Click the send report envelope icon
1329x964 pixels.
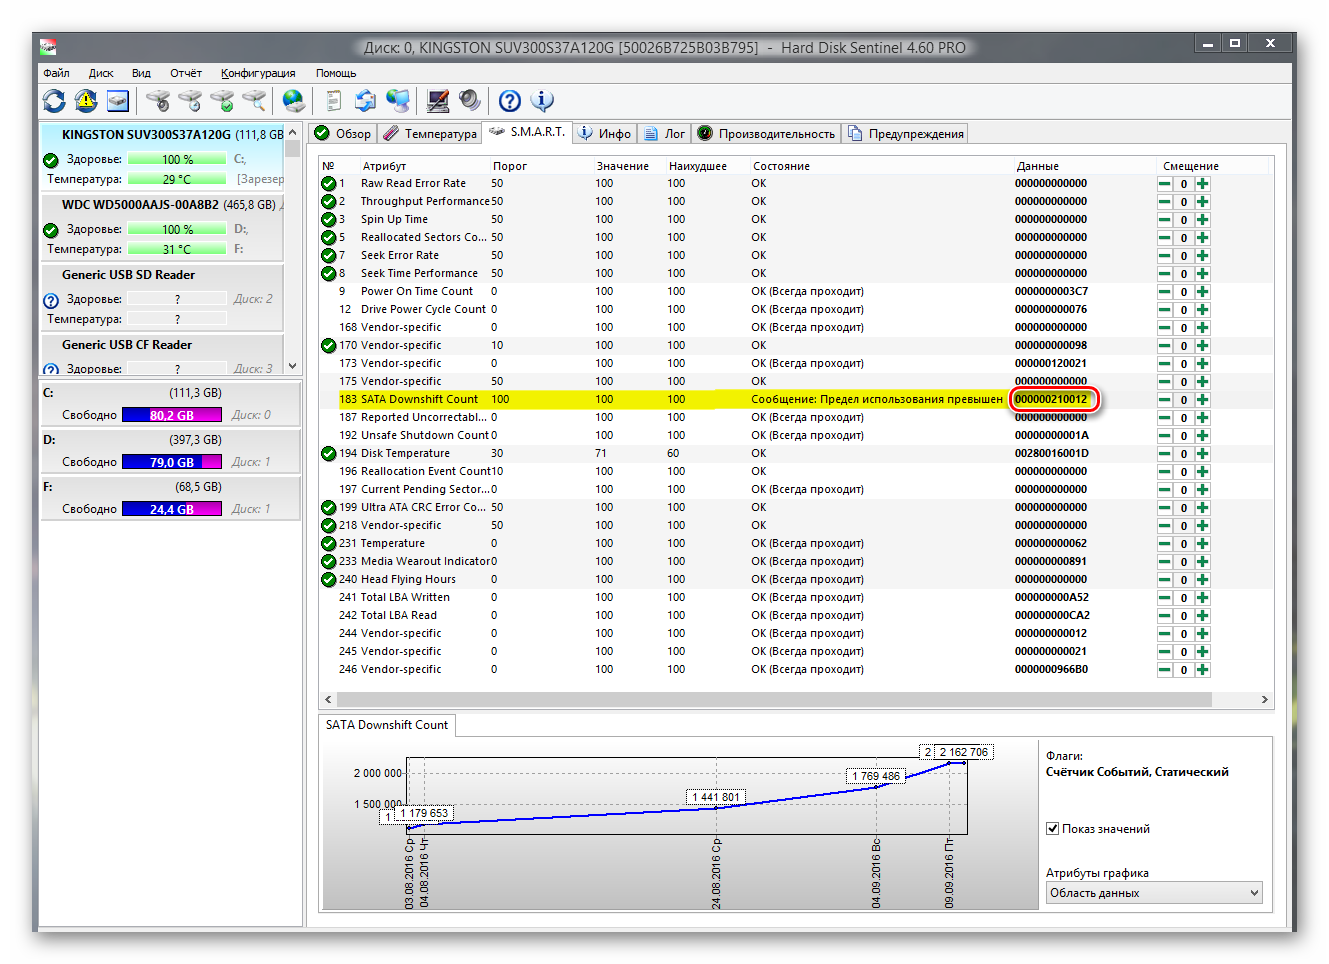click(366, 101)
